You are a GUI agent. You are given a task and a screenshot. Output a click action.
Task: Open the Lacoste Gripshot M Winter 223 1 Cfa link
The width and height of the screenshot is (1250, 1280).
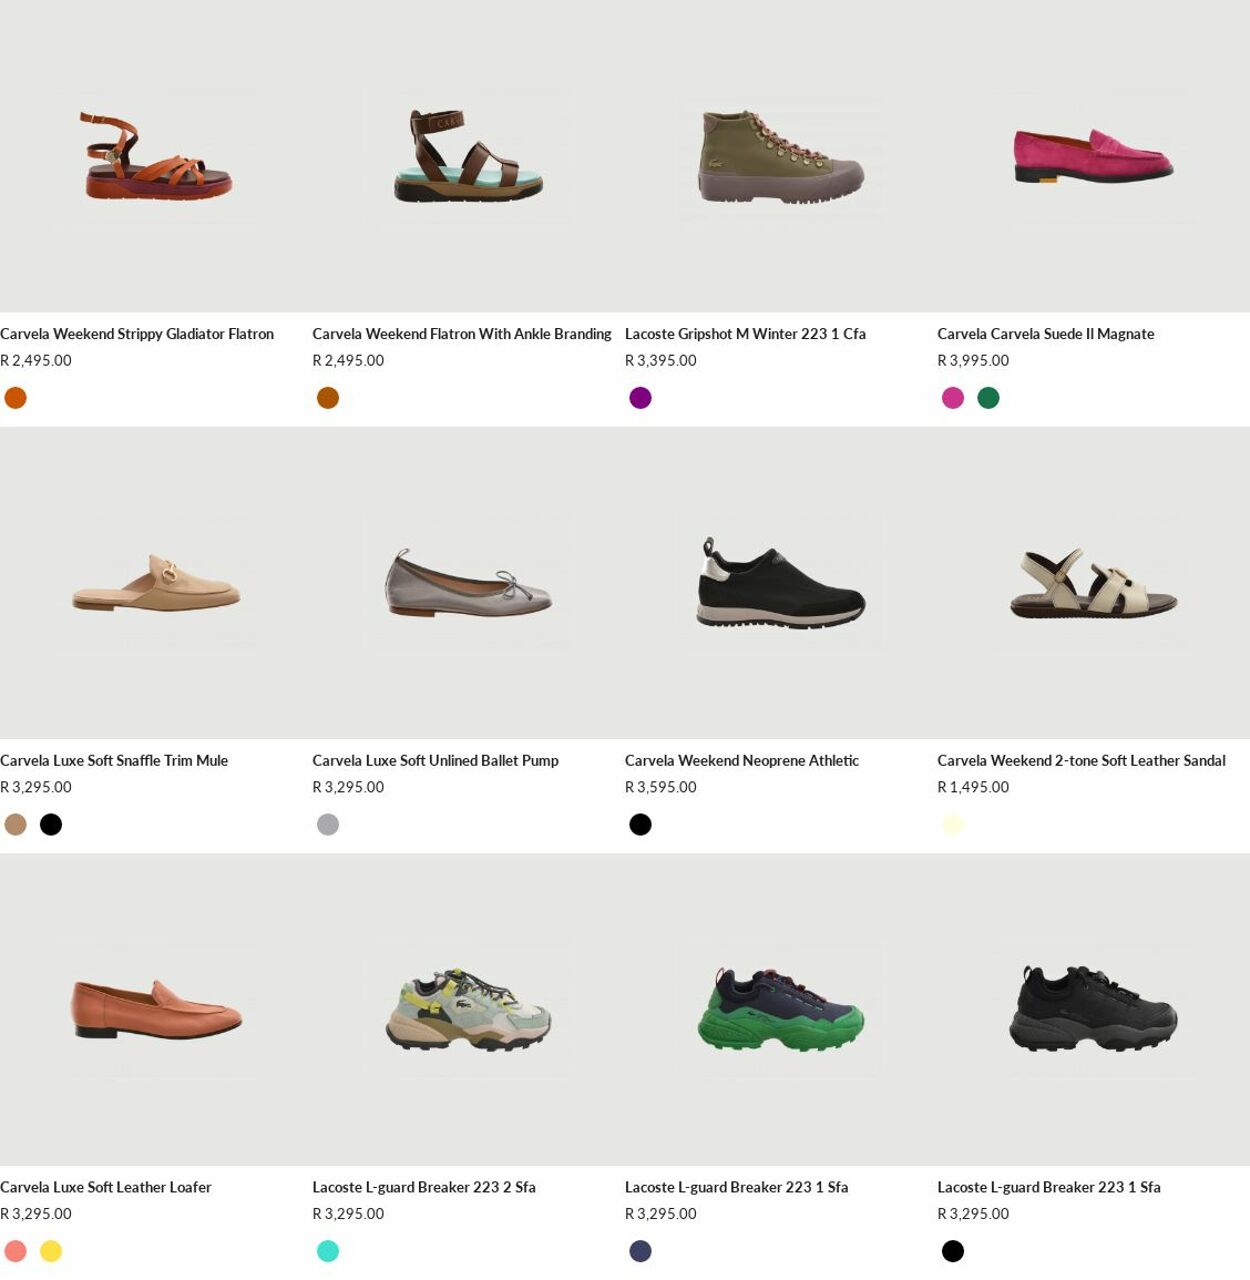(745, 334)
